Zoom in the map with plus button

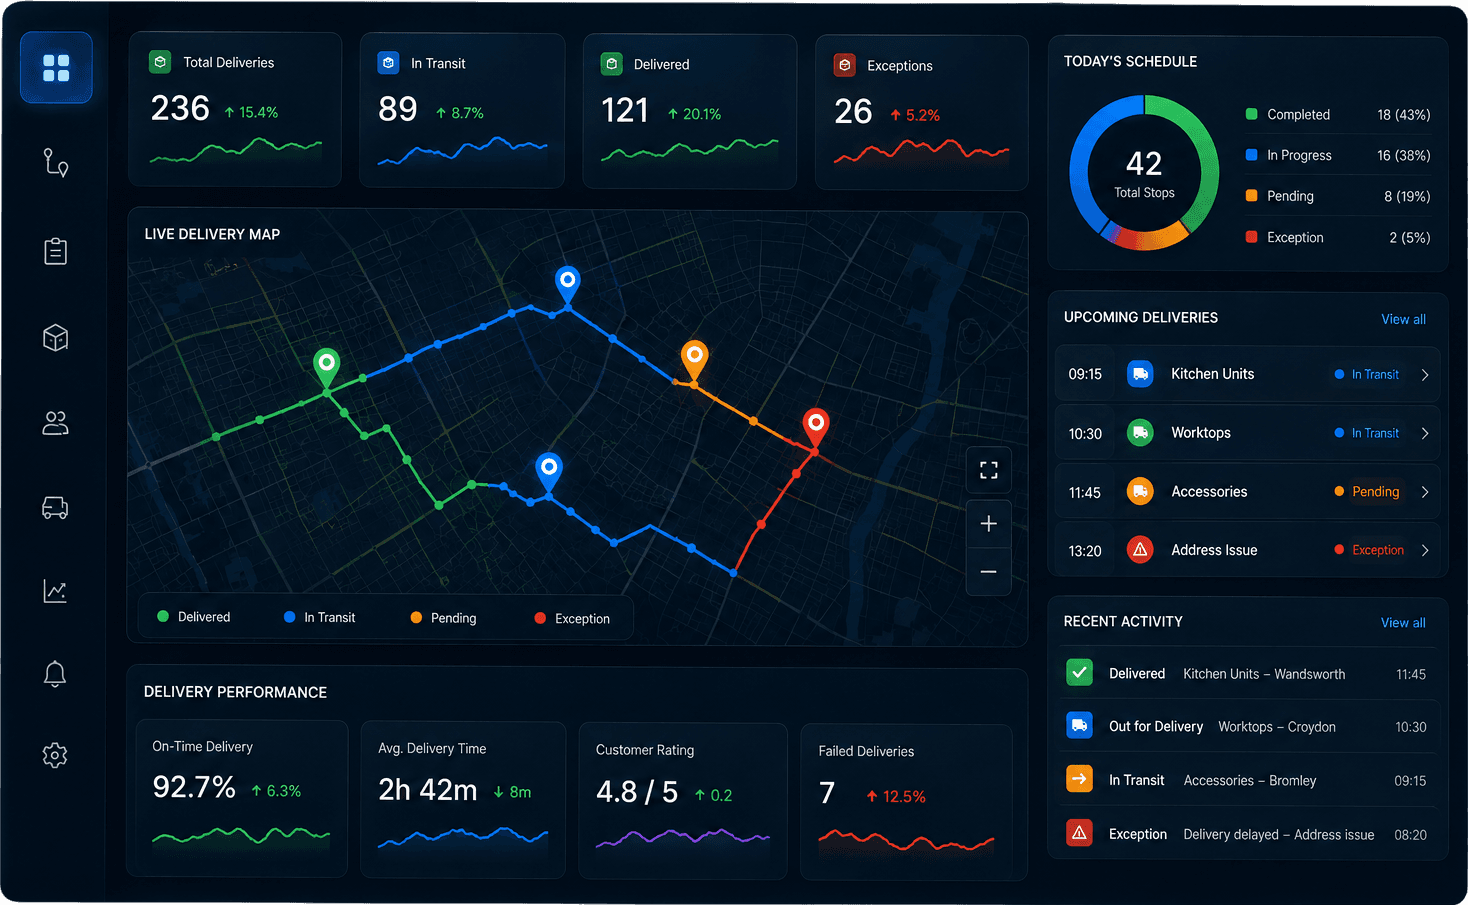pos(989,524)
